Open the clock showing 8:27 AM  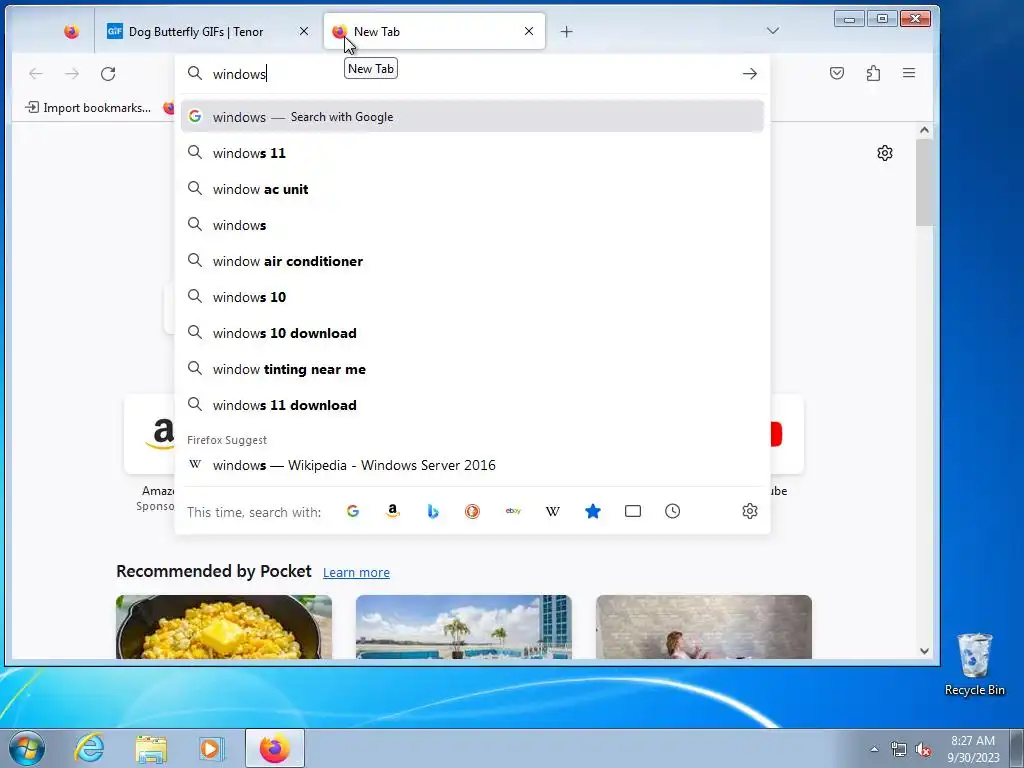[x=973, y=749]
